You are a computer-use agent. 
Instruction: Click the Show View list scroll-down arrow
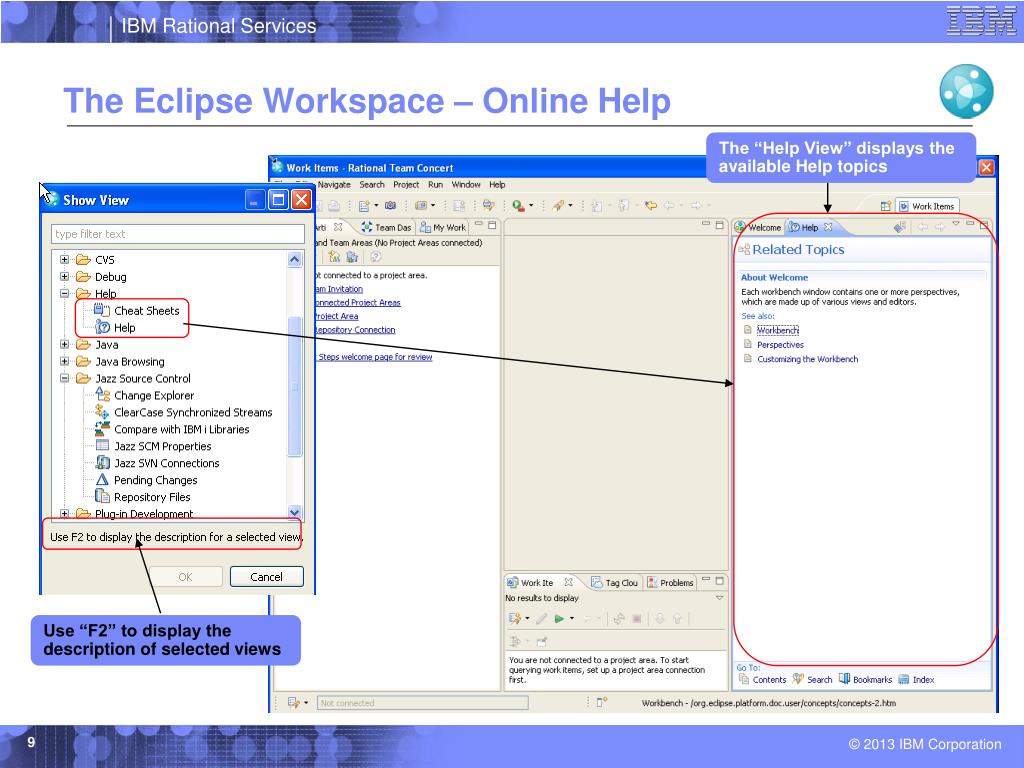tap(295, 513)
